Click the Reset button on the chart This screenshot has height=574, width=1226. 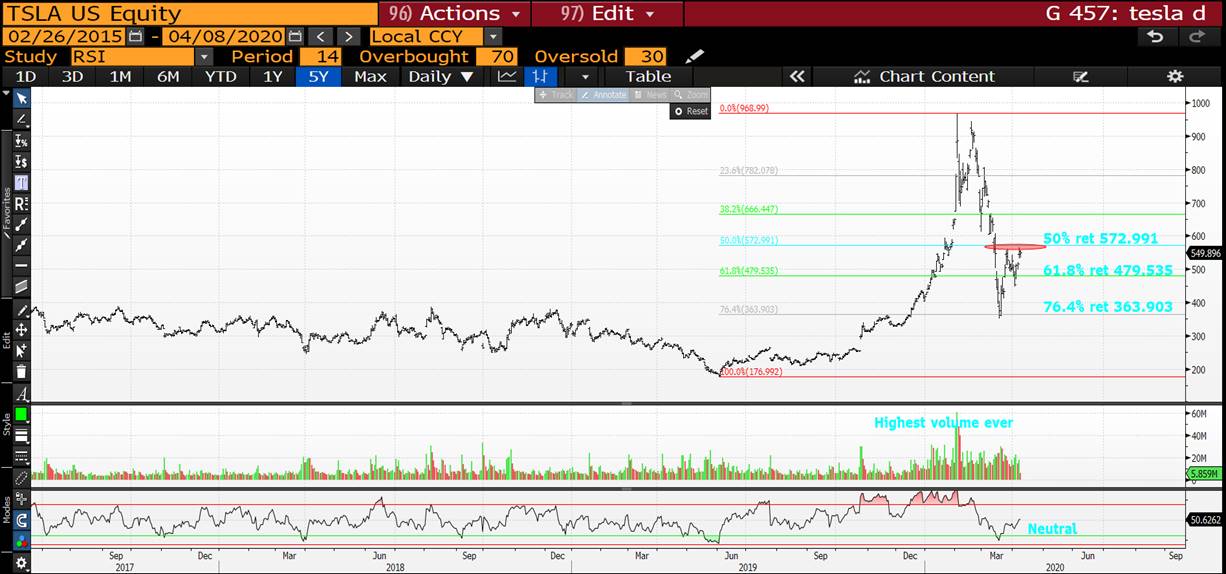pyautogui.click(x=691, y=111)
